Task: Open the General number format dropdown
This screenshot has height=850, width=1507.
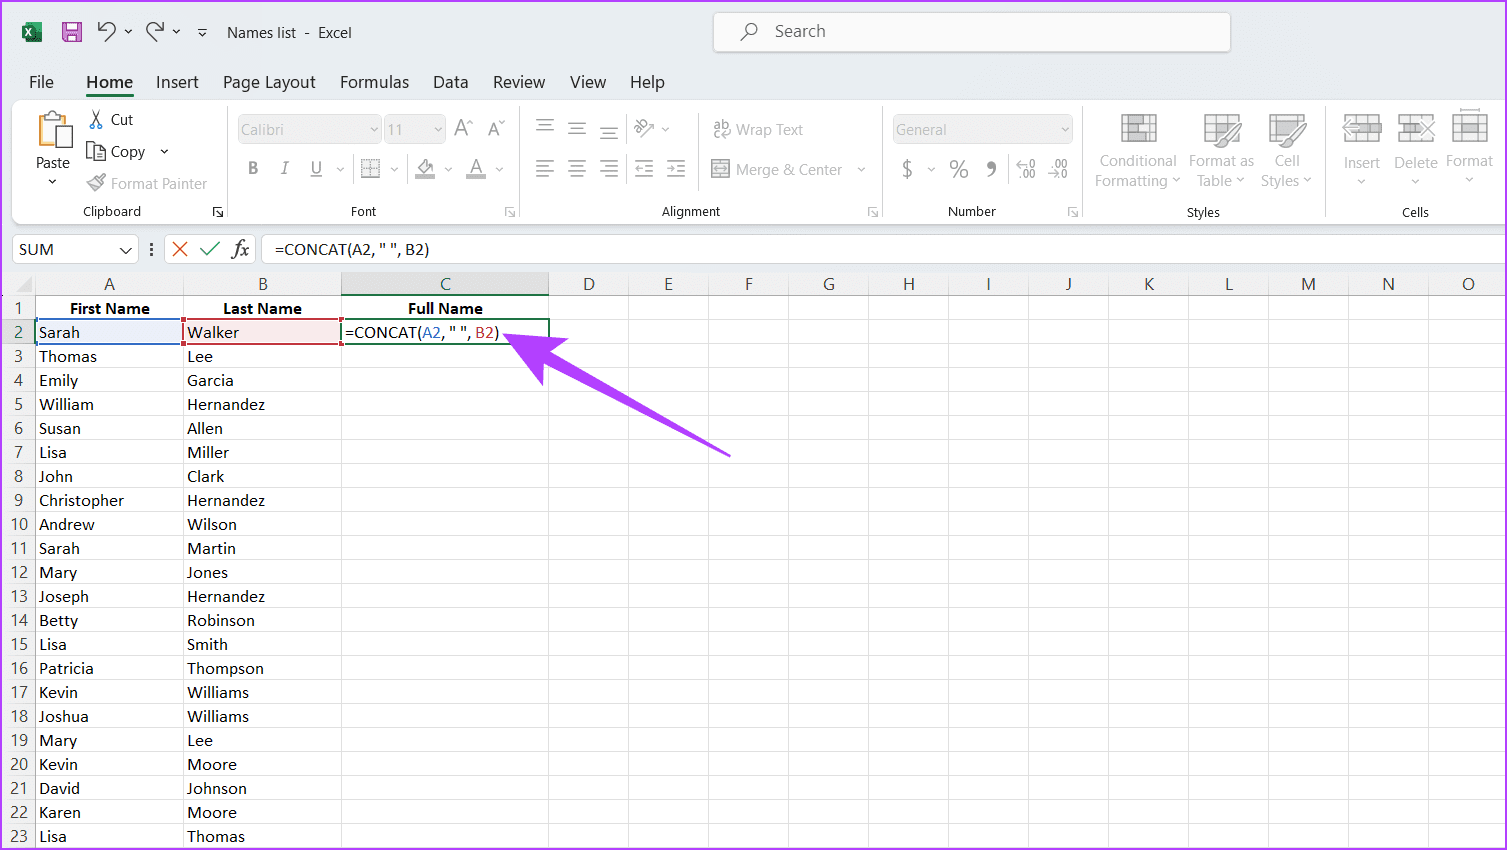Action: point(1065,129)
